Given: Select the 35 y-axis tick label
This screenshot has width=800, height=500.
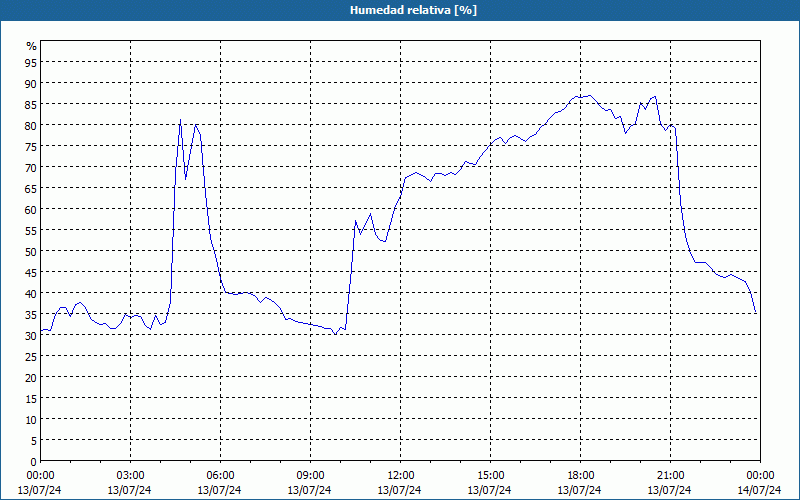Looking at the screenshot, I should tap(31, 314).
